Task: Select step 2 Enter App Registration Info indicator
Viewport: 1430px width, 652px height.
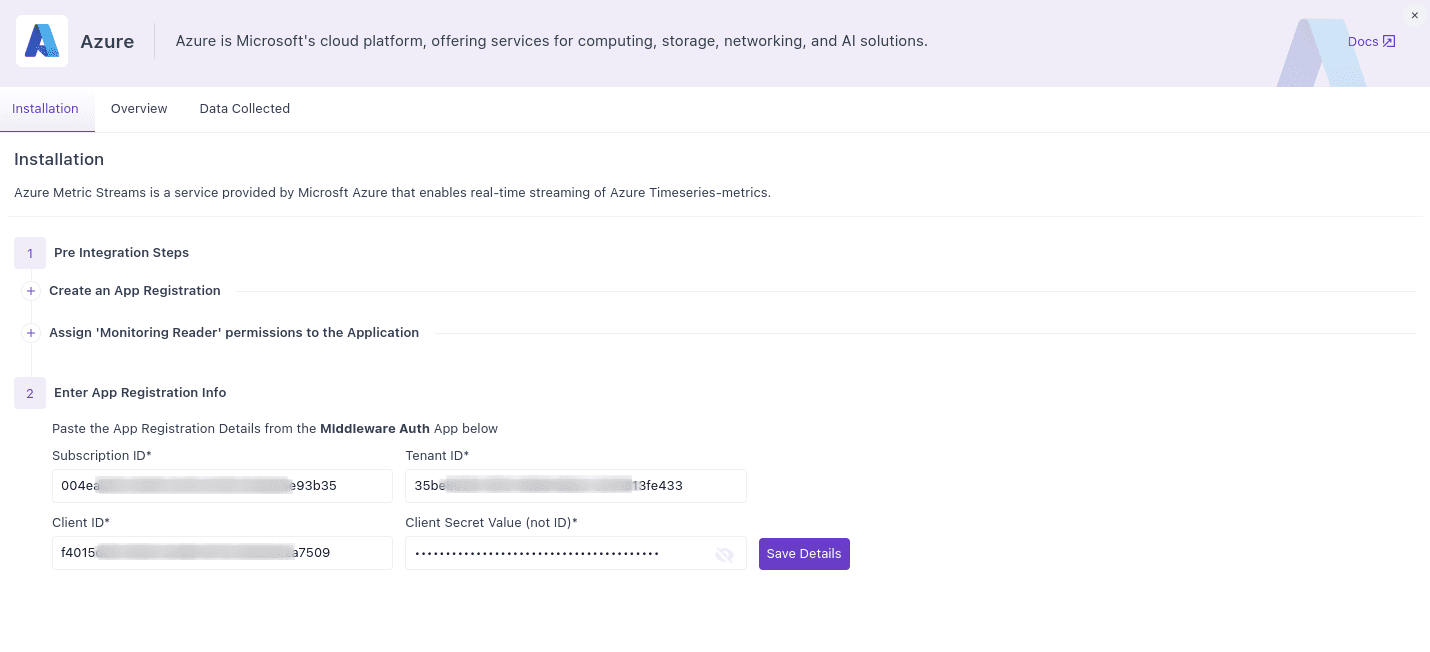Action: pyautogui.click(x=29, y=393)
